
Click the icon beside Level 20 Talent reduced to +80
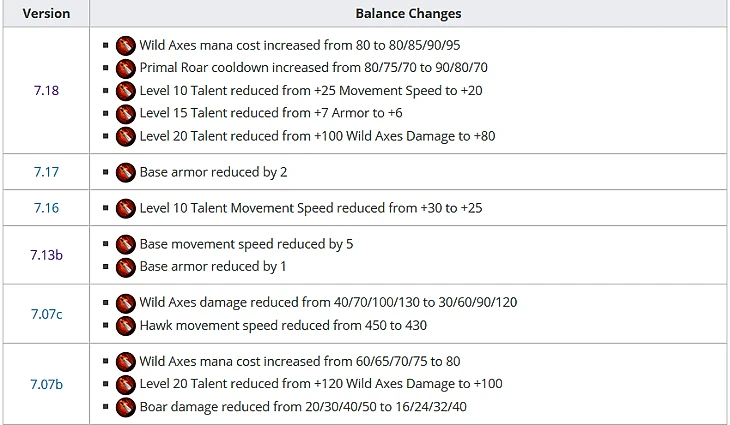(125, 136)
